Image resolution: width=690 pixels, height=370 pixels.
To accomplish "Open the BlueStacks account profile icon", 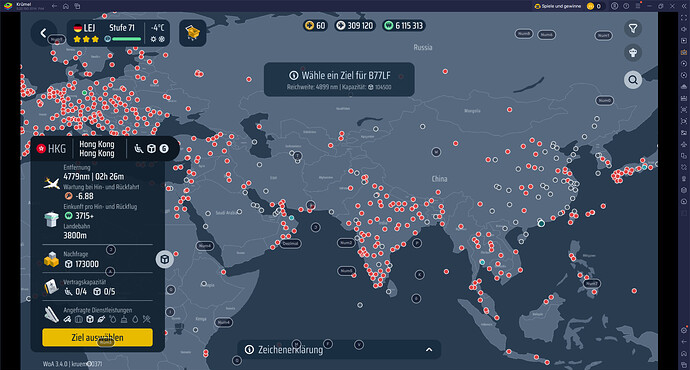I will 614,6.
